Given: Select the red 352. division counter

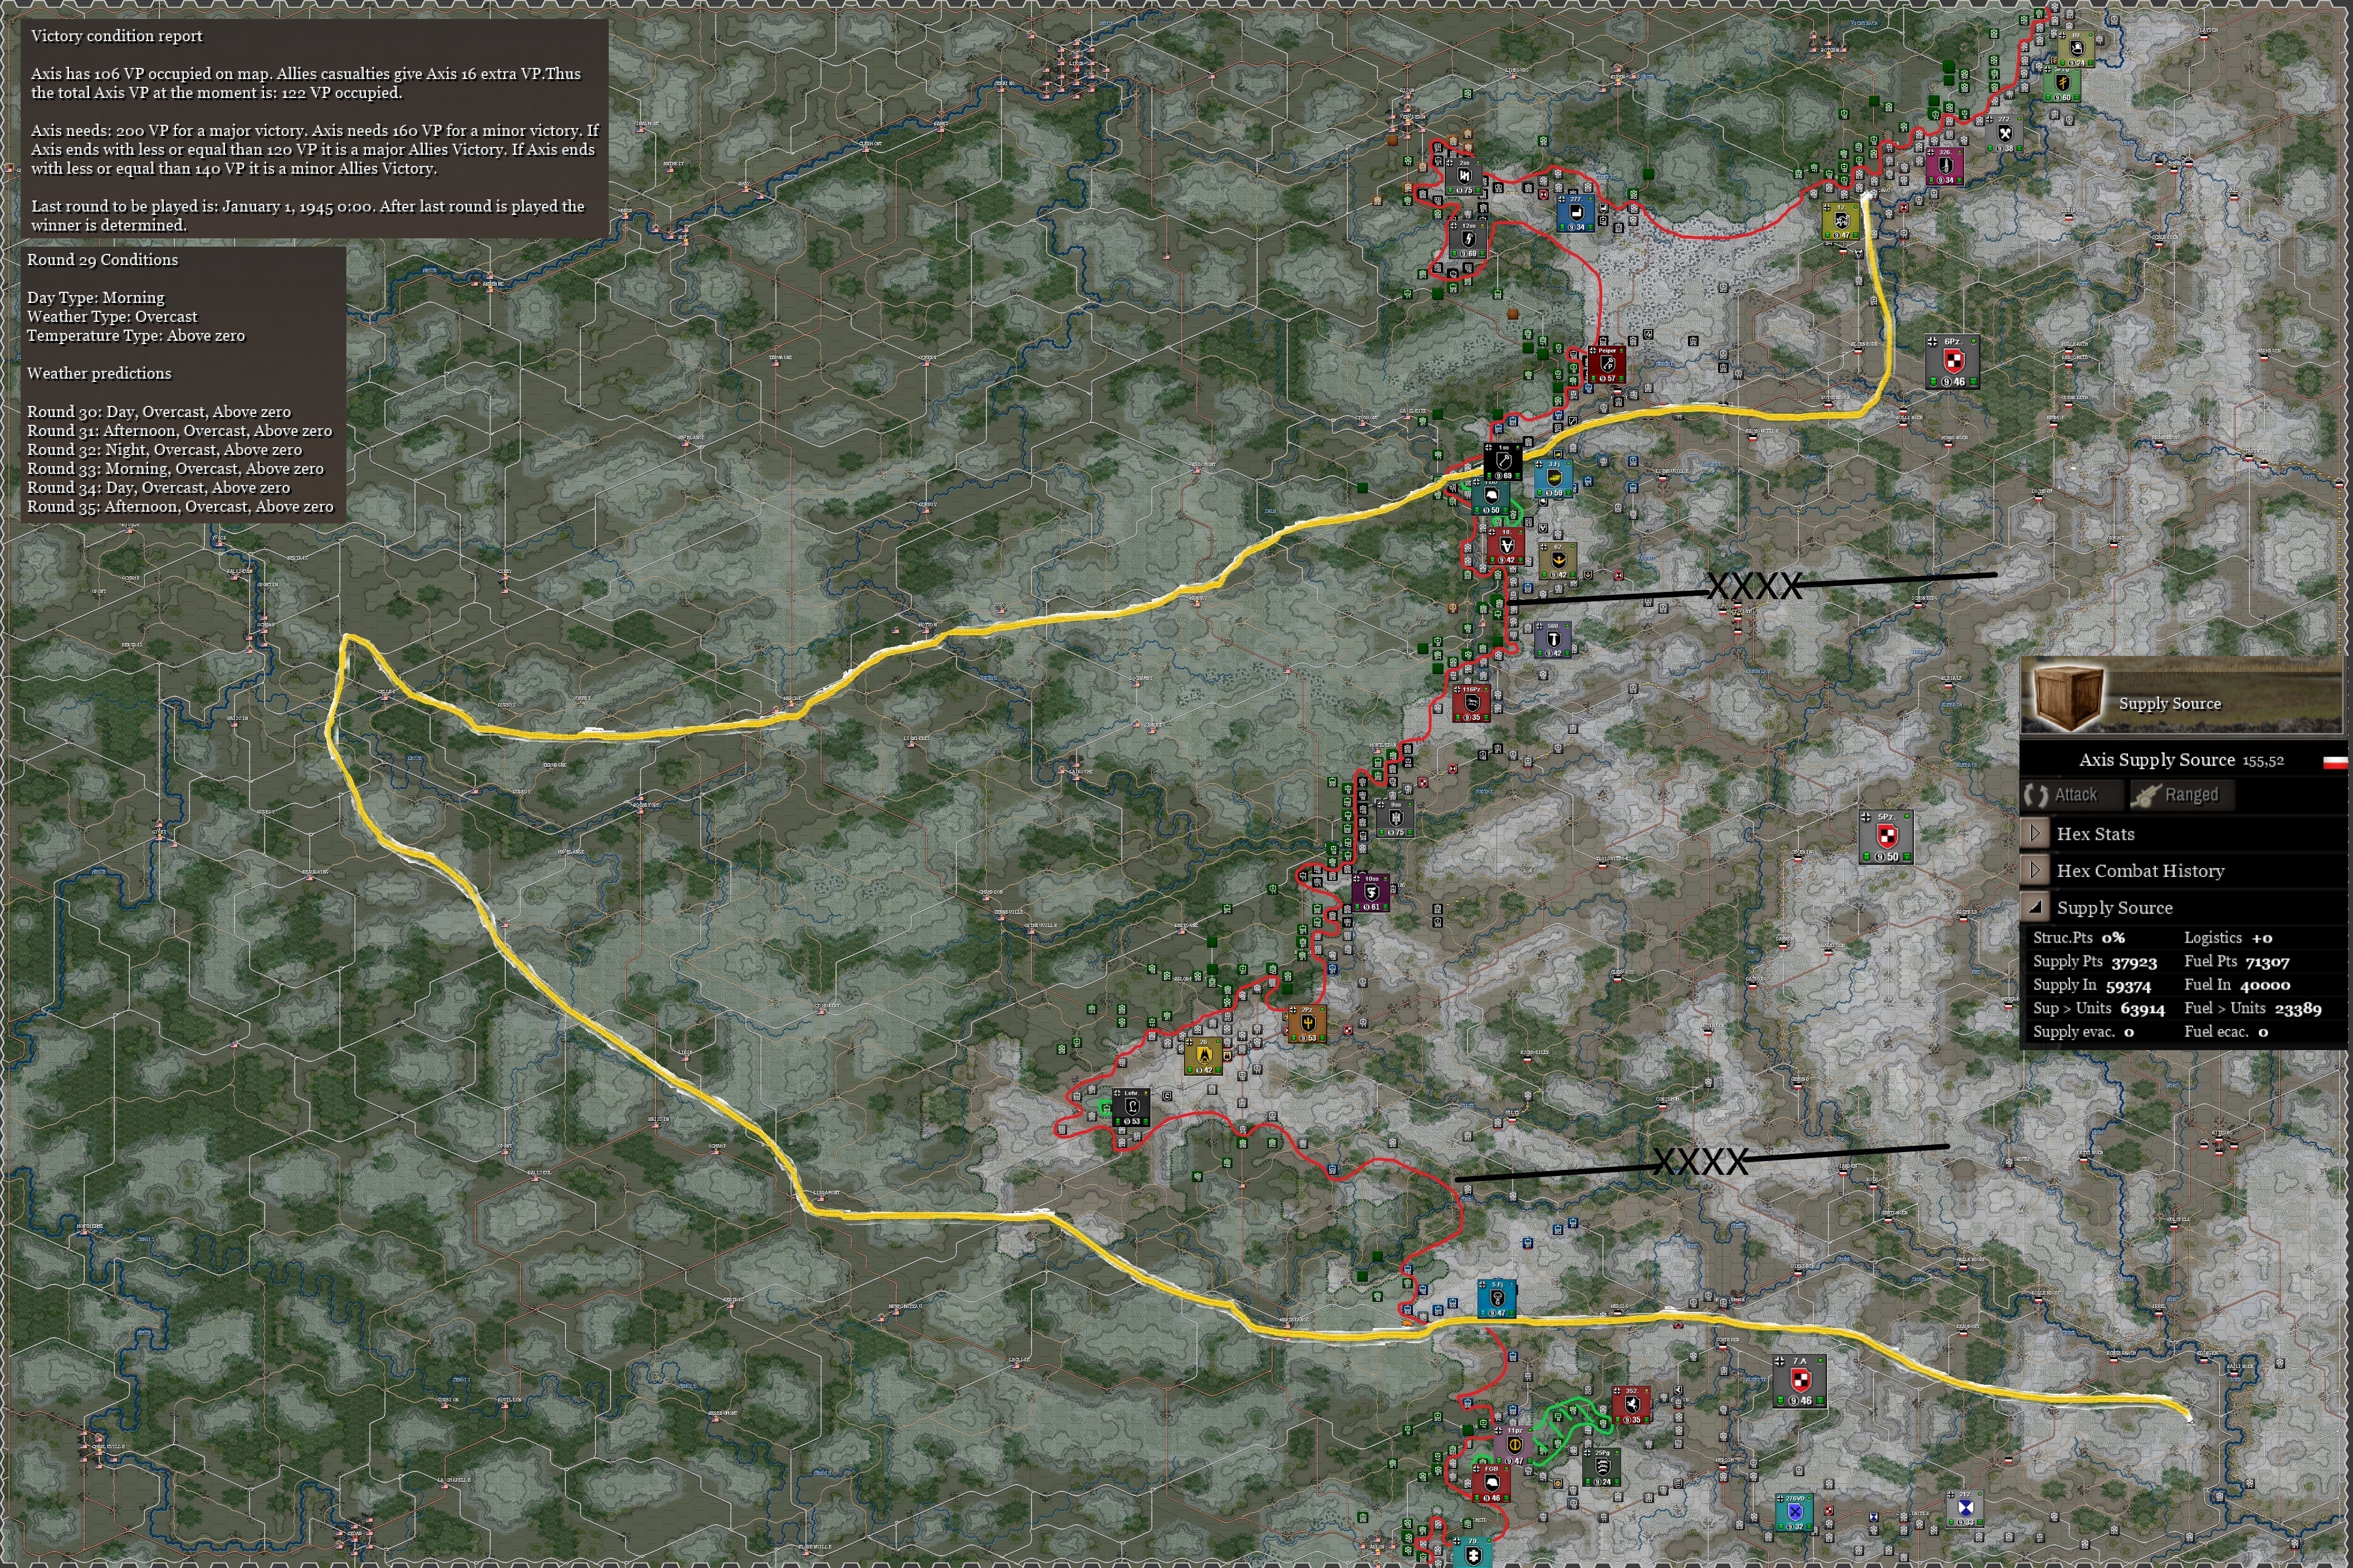Looking at the screenshot, I should [1631, 1405].
